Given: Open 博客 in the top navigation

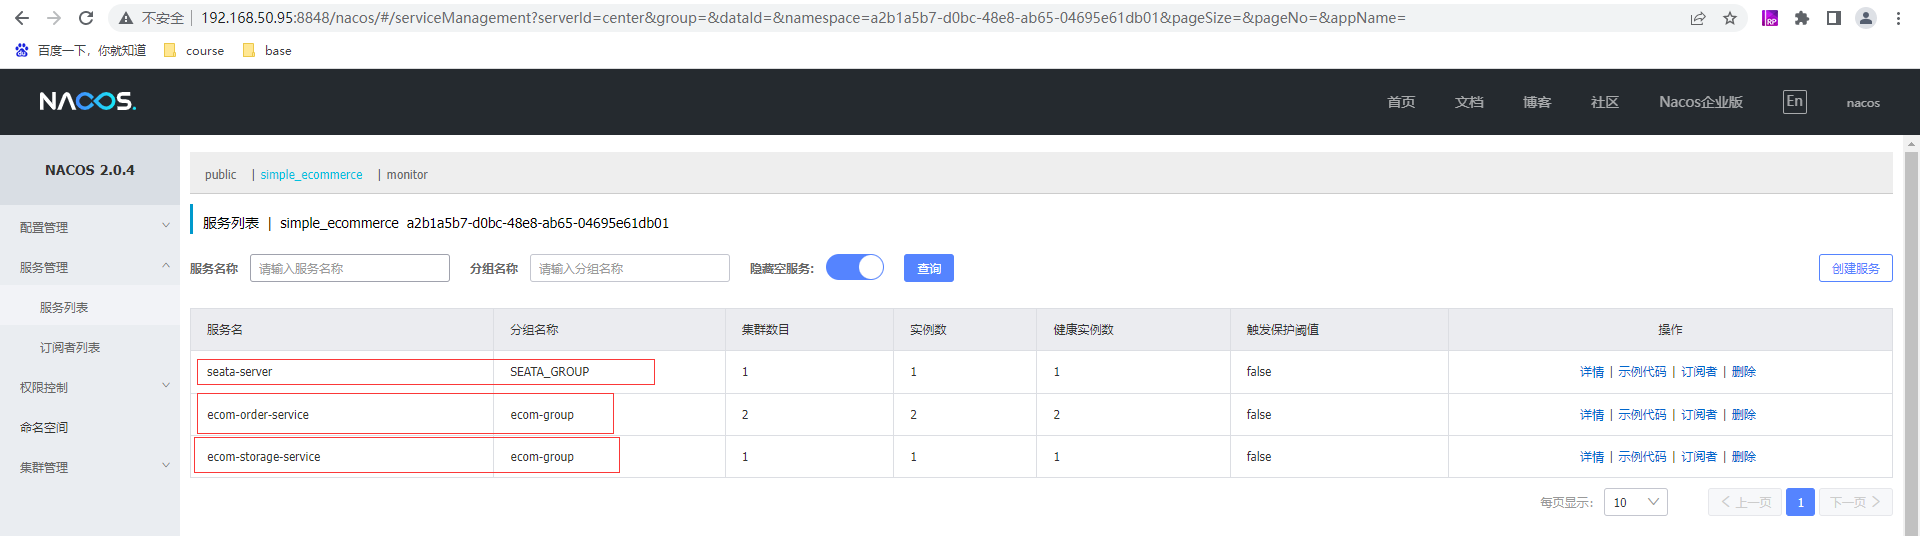Looking at the screenshot, I should coord(1537,102).
